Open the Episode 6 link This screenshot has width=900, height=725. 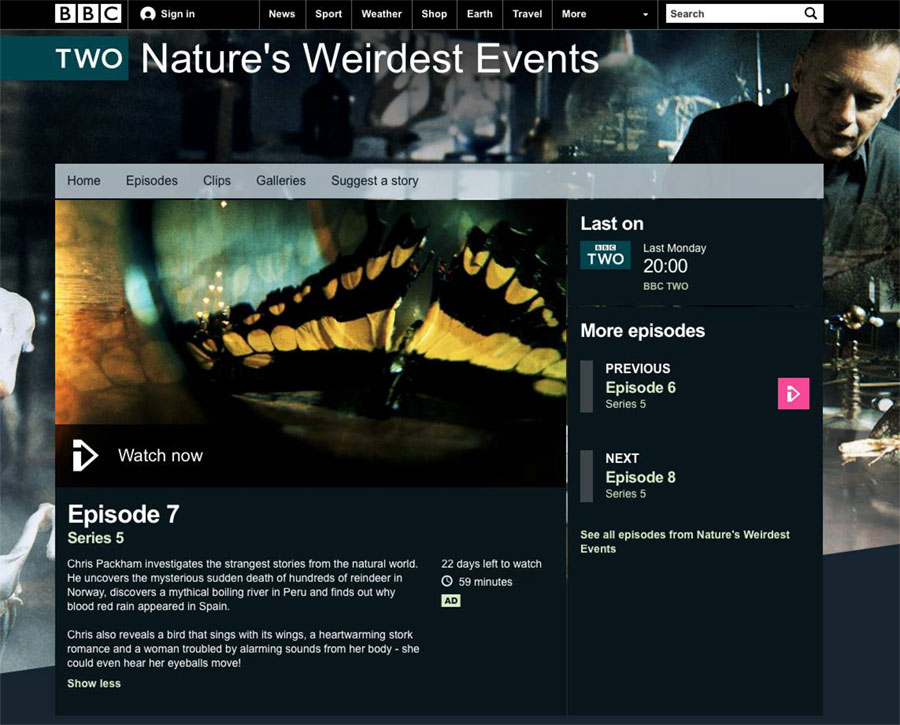coord(640,387)
